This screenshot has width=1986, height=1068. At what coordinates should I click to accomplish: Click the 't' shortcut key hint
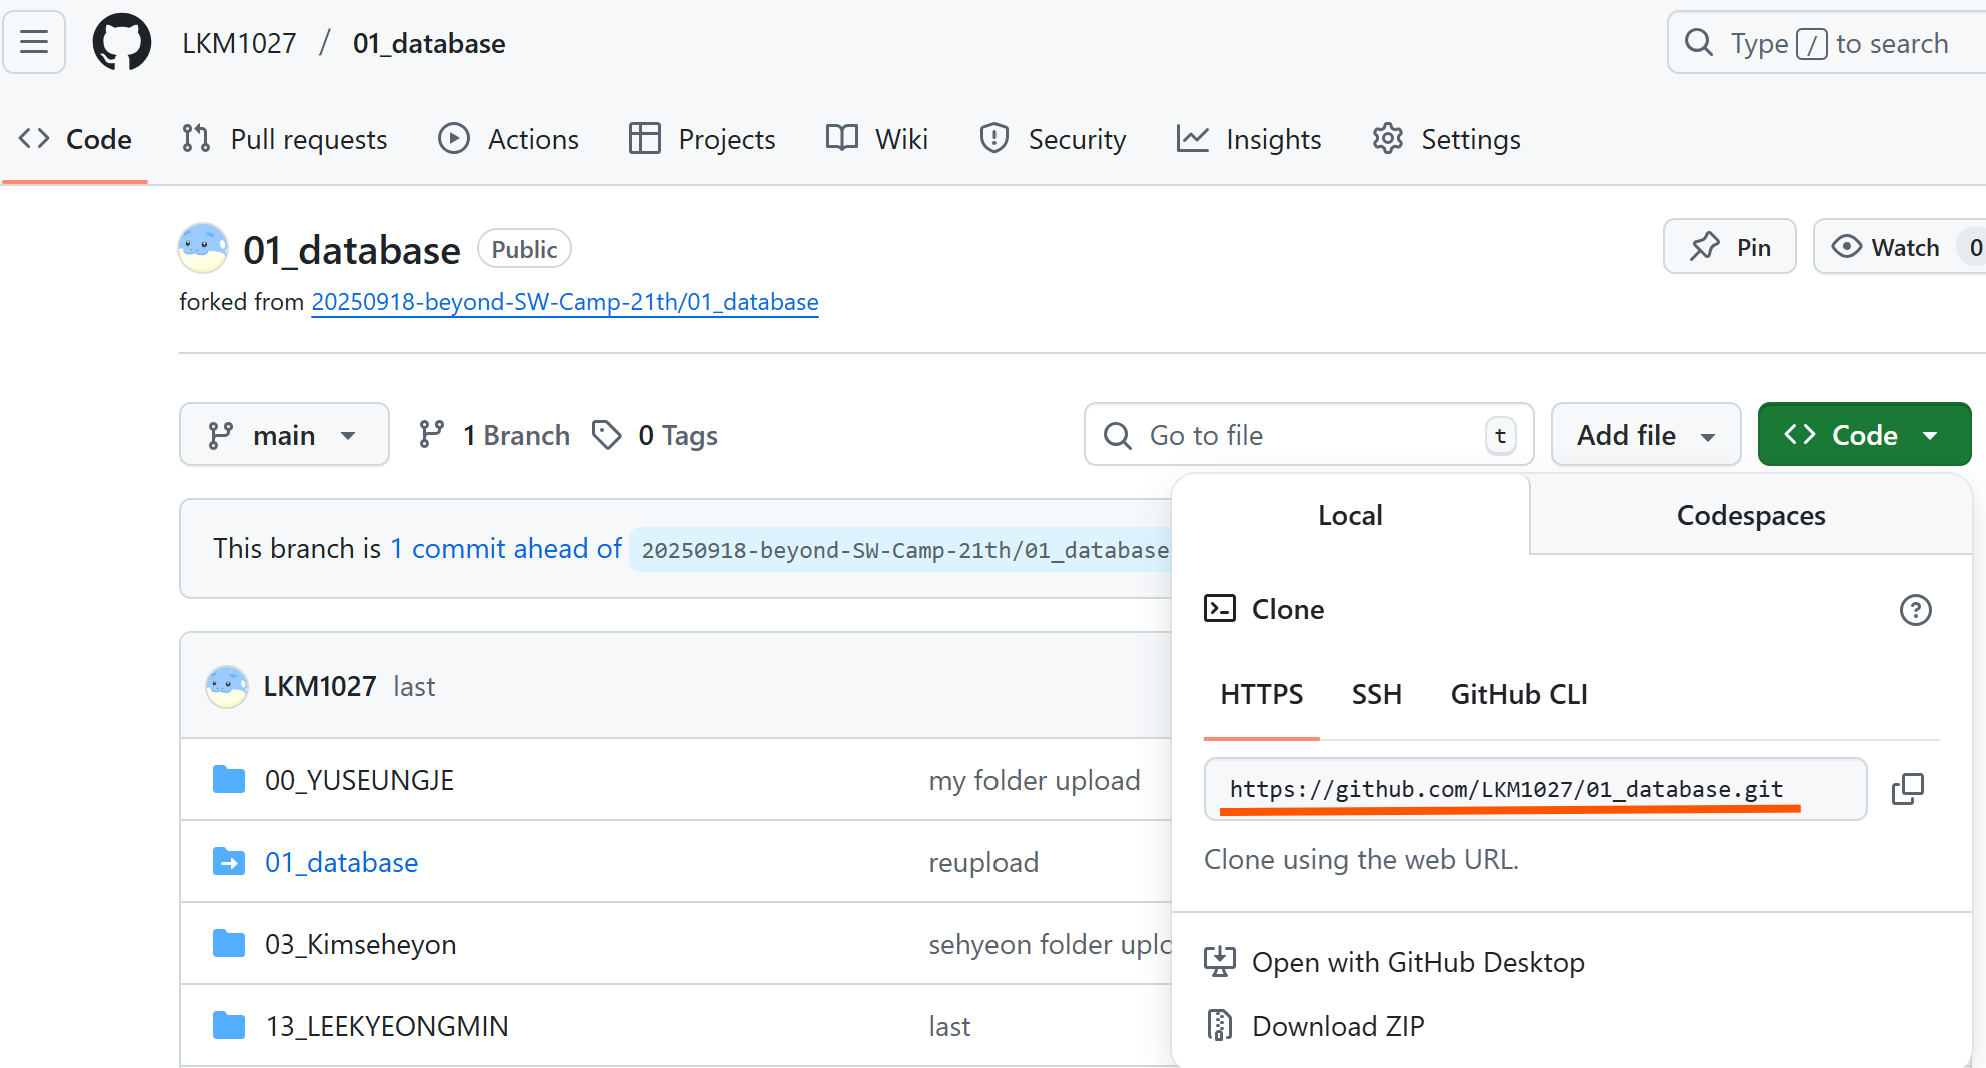(1500, 435)
